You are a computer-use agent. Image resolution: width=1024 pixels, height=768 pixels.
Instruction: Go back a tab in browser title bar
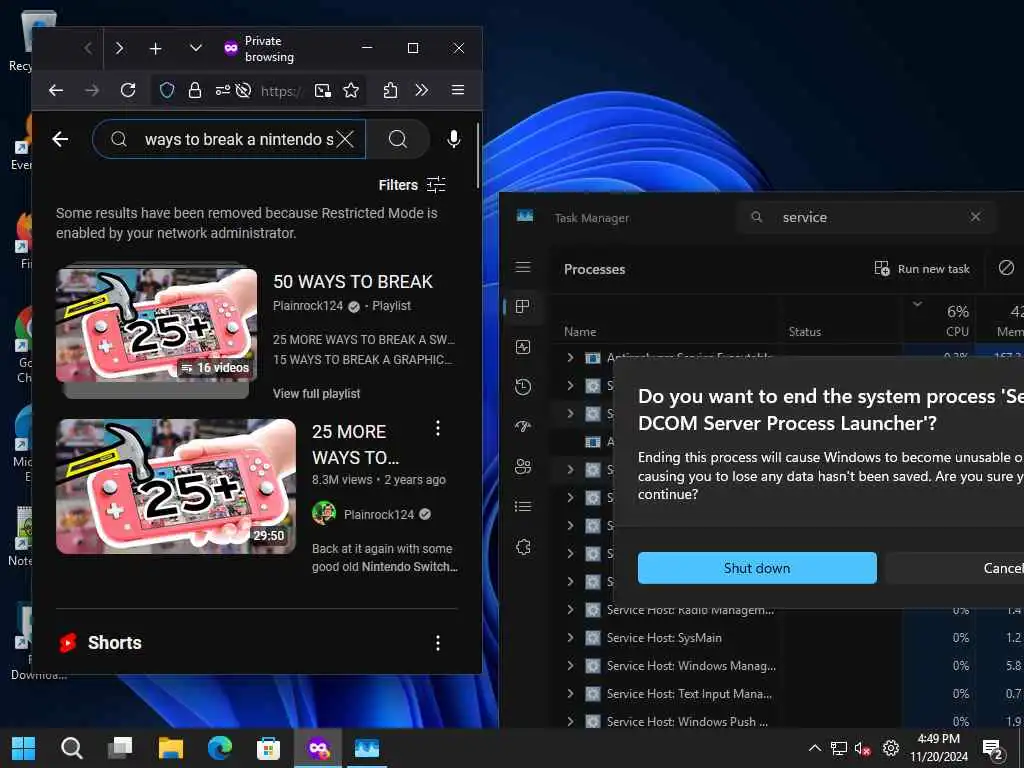(x=88, y=48)
